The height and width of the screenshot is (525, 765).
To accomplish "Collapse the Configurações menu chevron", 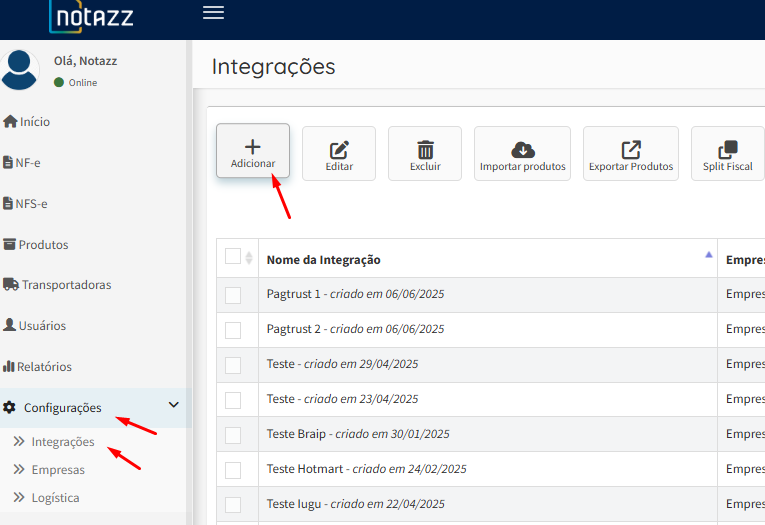I will [x=173, y=406].
